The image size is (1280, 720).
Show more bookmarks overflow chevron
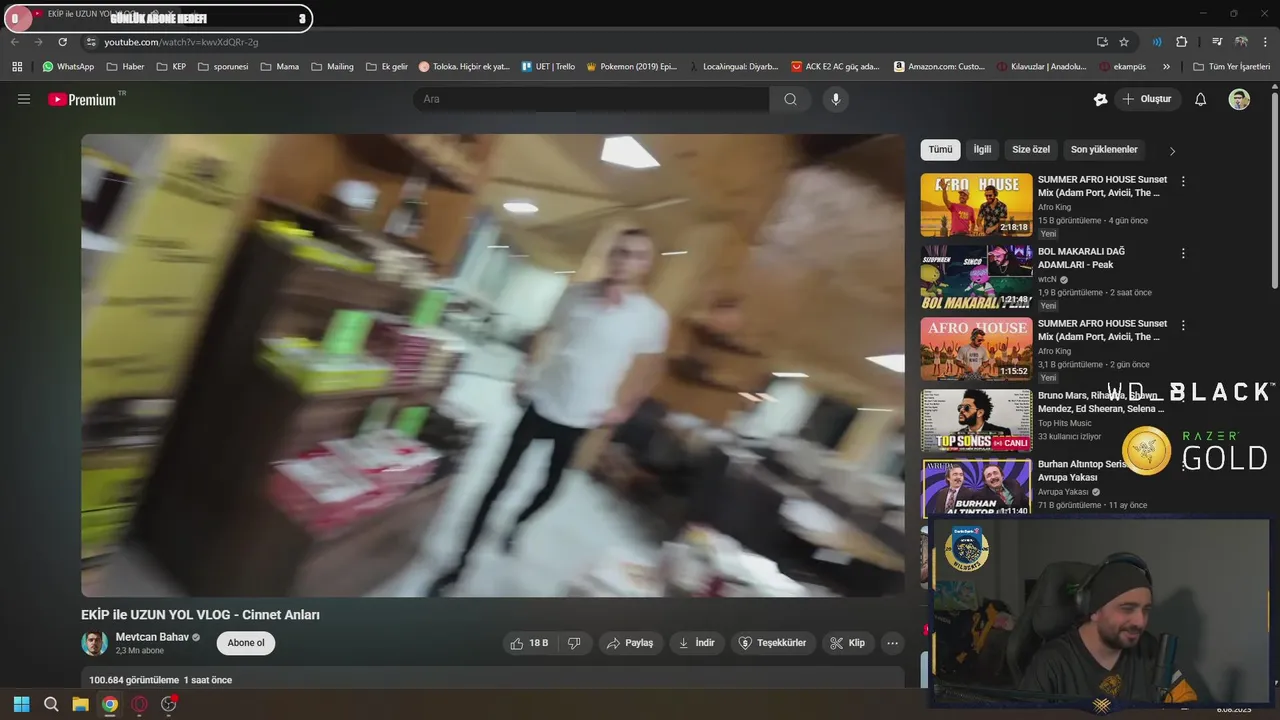tap(1166, 67)
